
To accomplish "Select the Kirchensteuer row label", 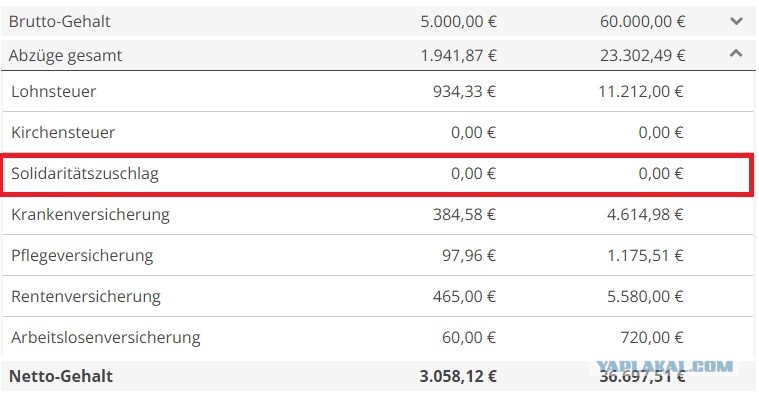I will (63, 132).
